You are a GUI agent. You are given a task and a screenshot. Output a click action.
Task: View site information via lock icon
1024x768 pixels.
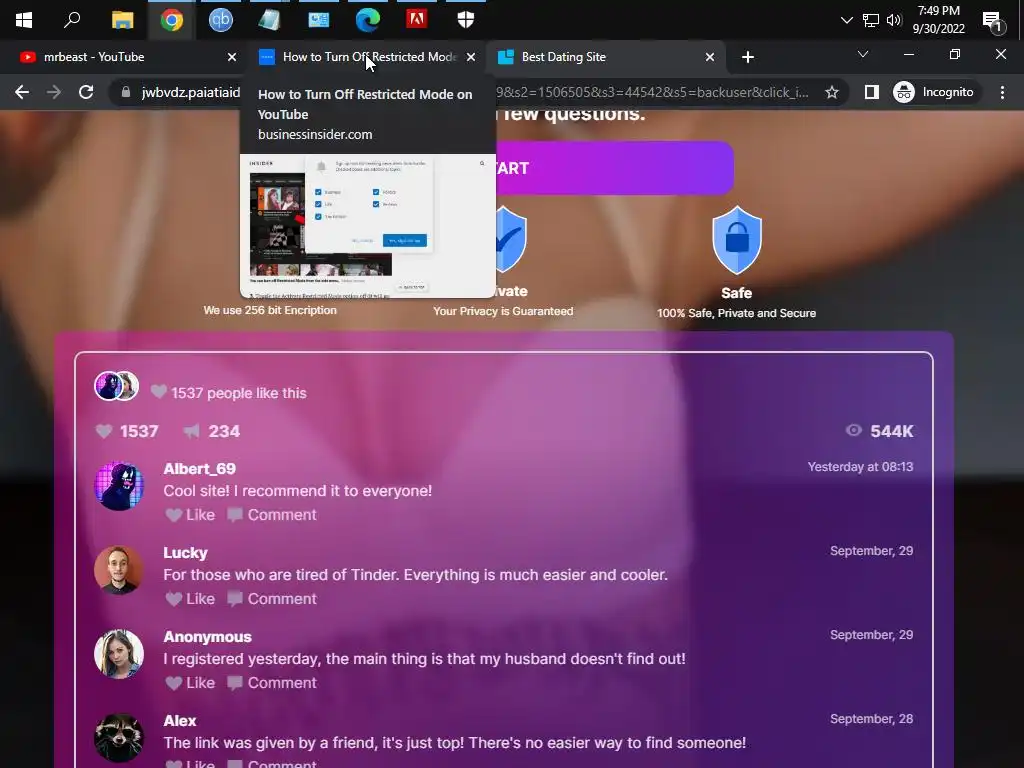125,92
